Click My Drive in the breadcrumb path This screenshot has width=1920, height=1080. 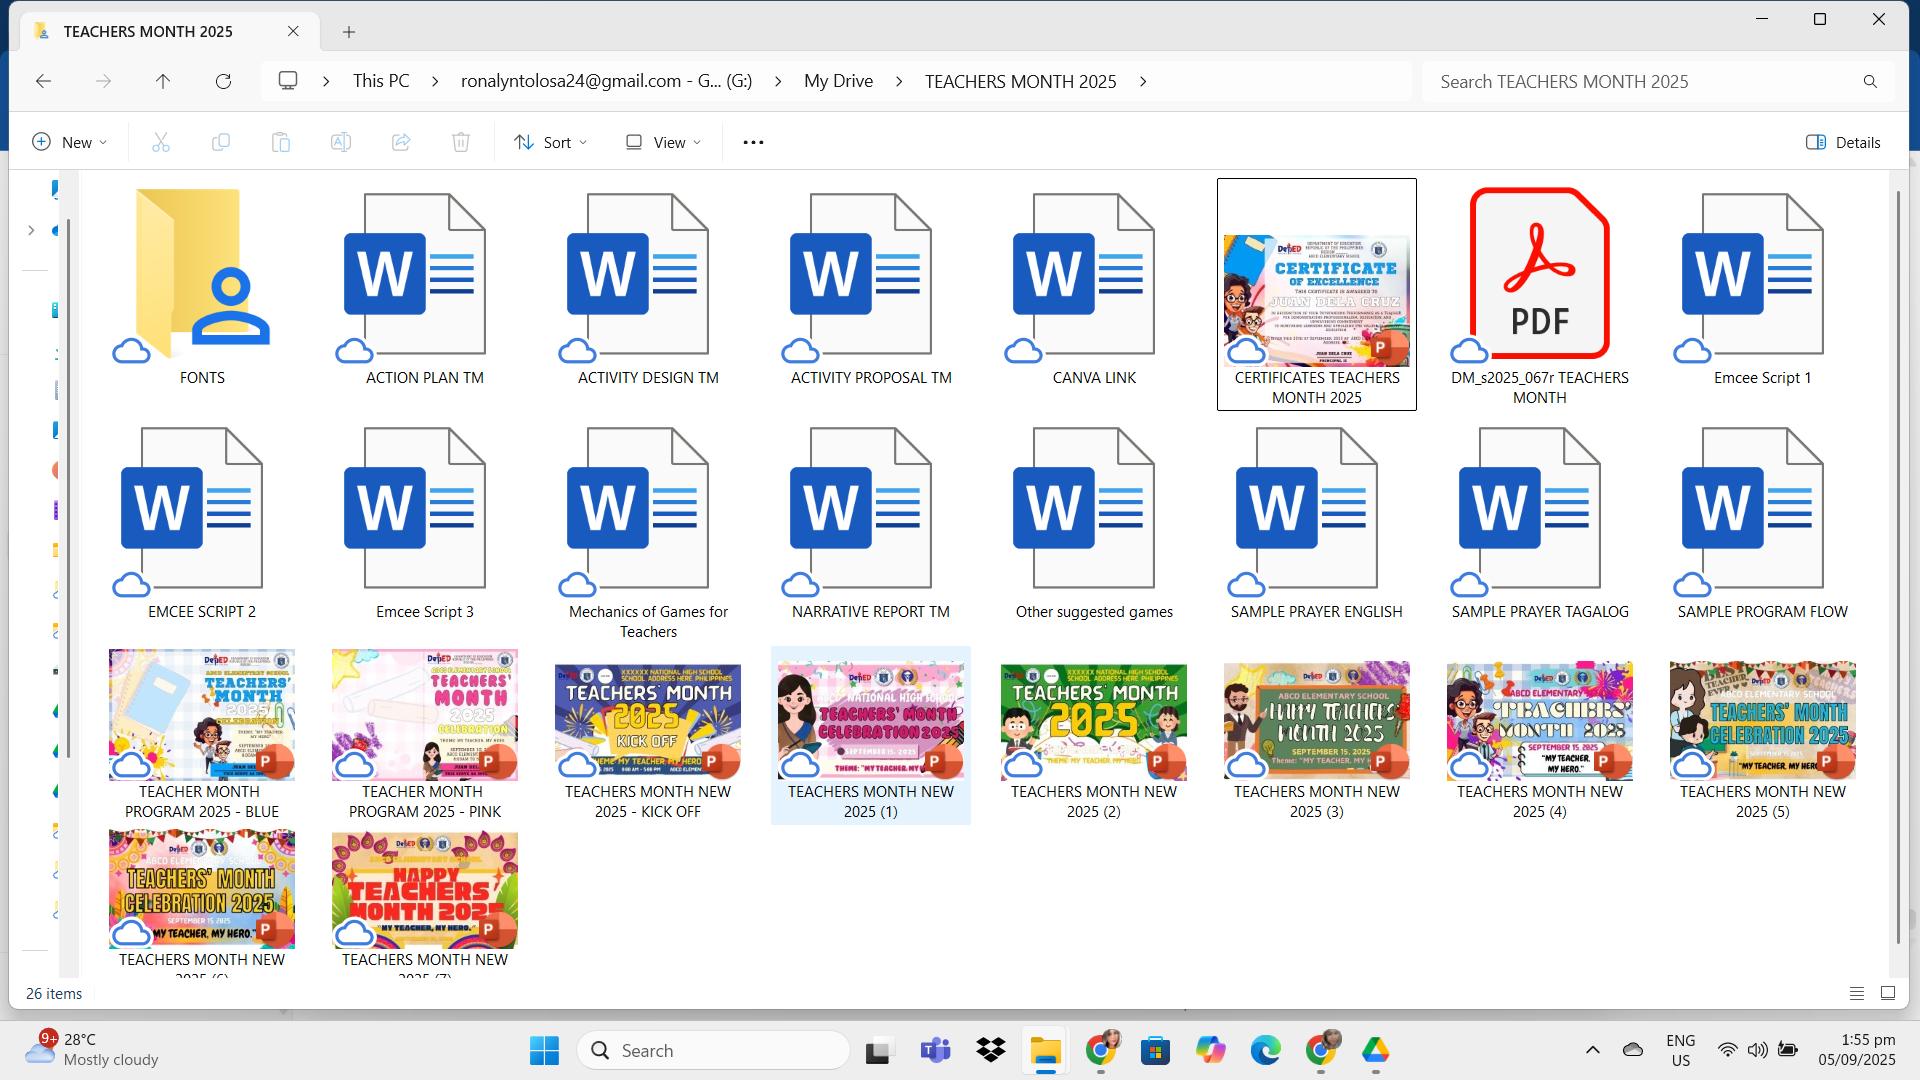click(838, 81)
